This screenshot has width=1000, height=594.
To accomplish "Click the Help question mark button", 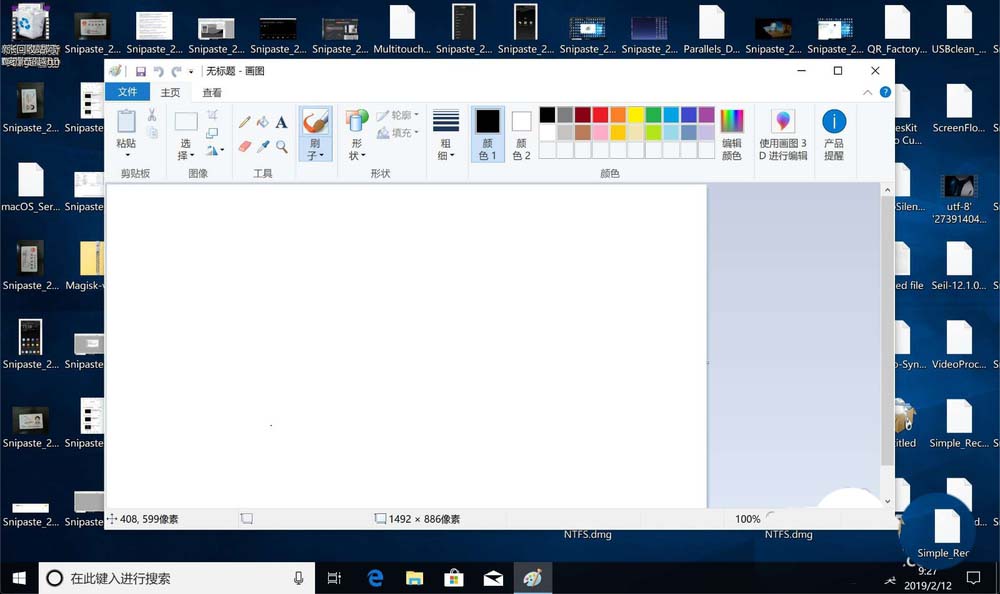I will (886, 91).
